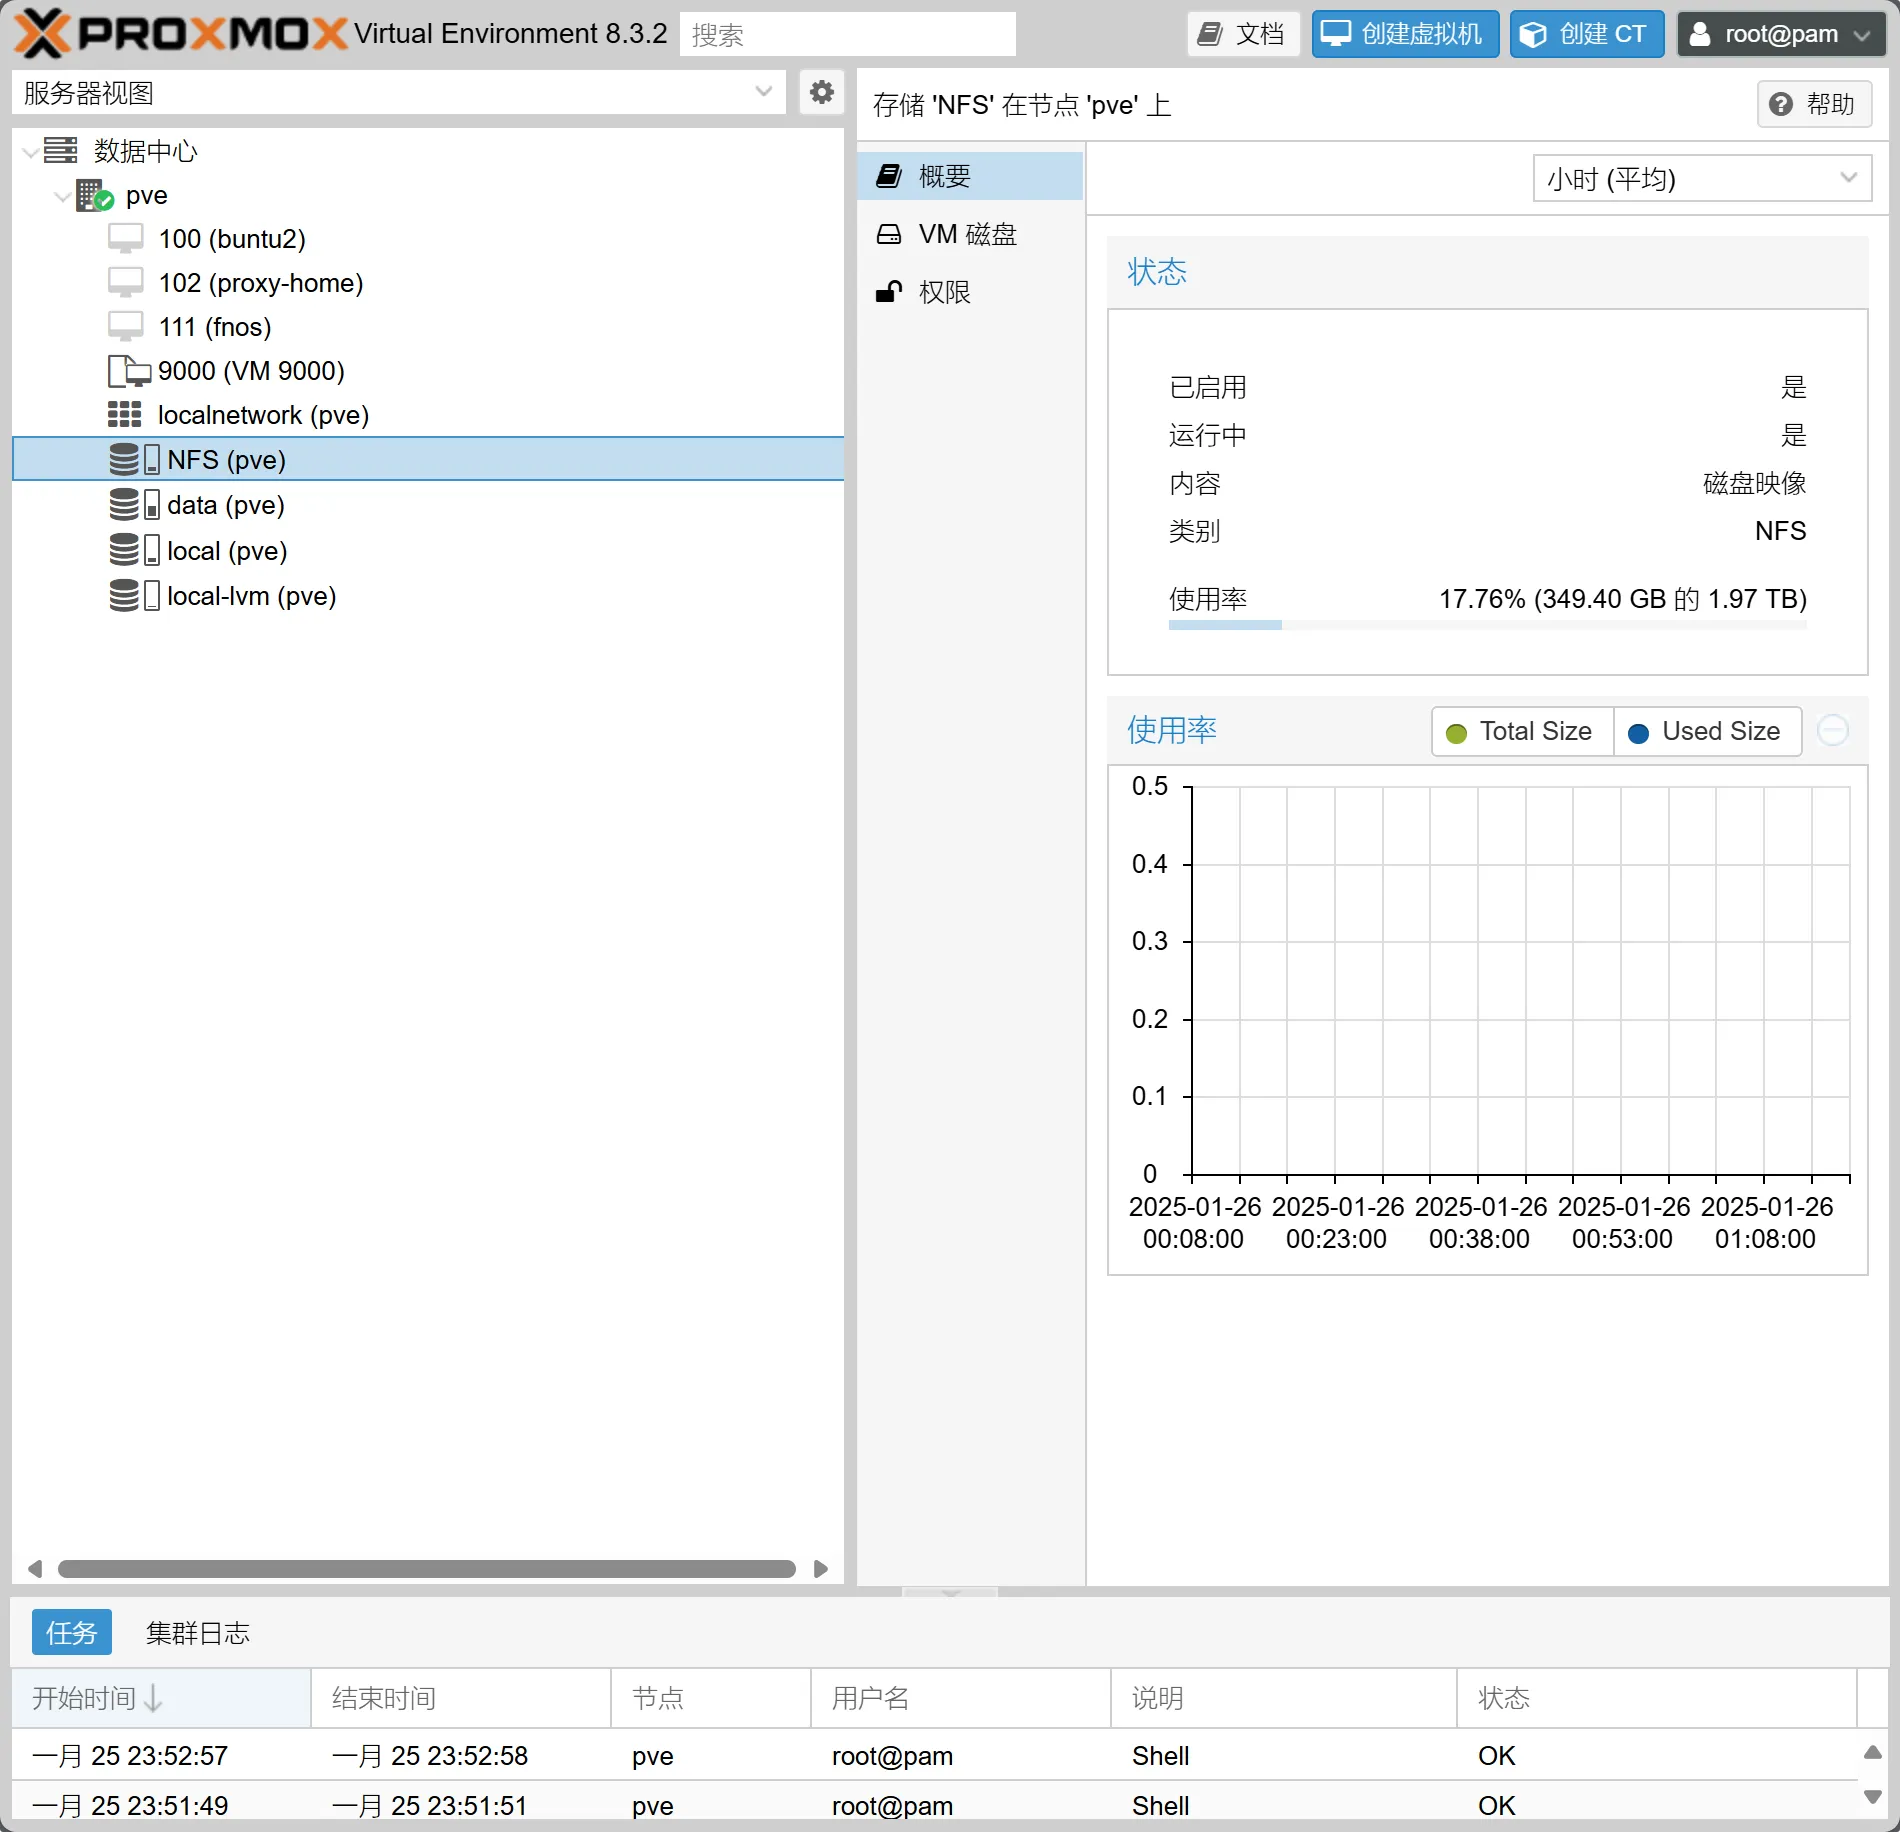Click the gear settings icon beside server view
Viewport: 1900px width, 1832px height.
821,93
